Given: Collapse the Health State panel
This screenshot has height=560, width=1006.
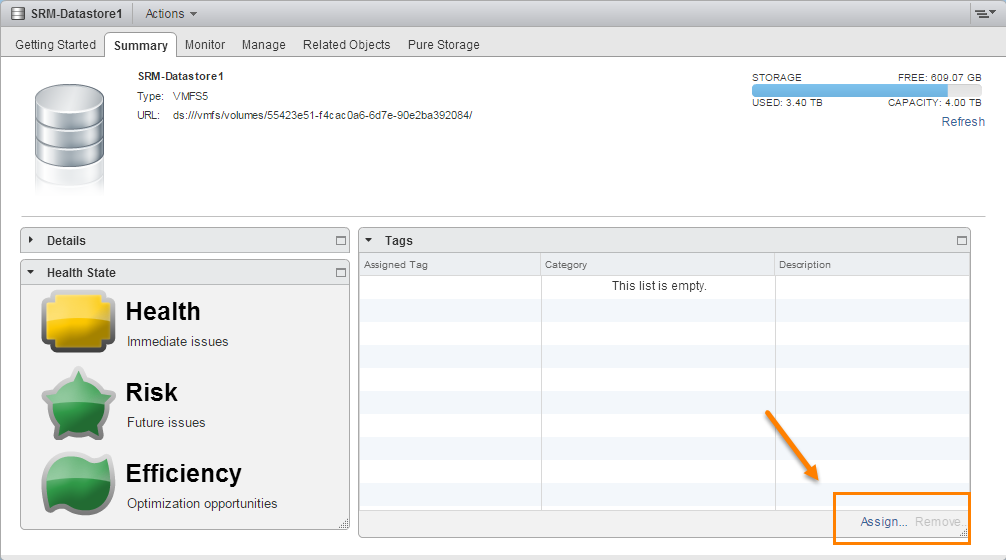Looking at the screenshot, I should [x=30, y=272].
